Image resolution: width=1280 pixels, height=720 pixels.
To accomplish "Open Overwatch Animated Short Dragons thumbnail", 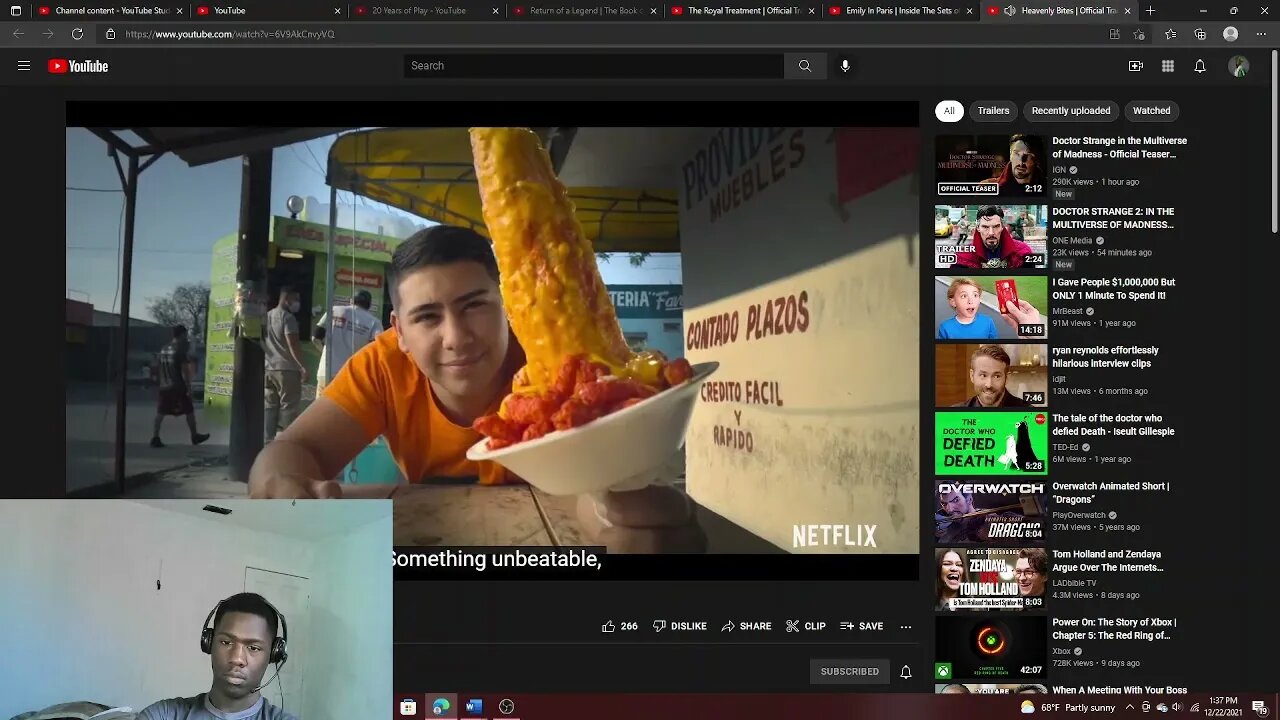I will point(991,511).
